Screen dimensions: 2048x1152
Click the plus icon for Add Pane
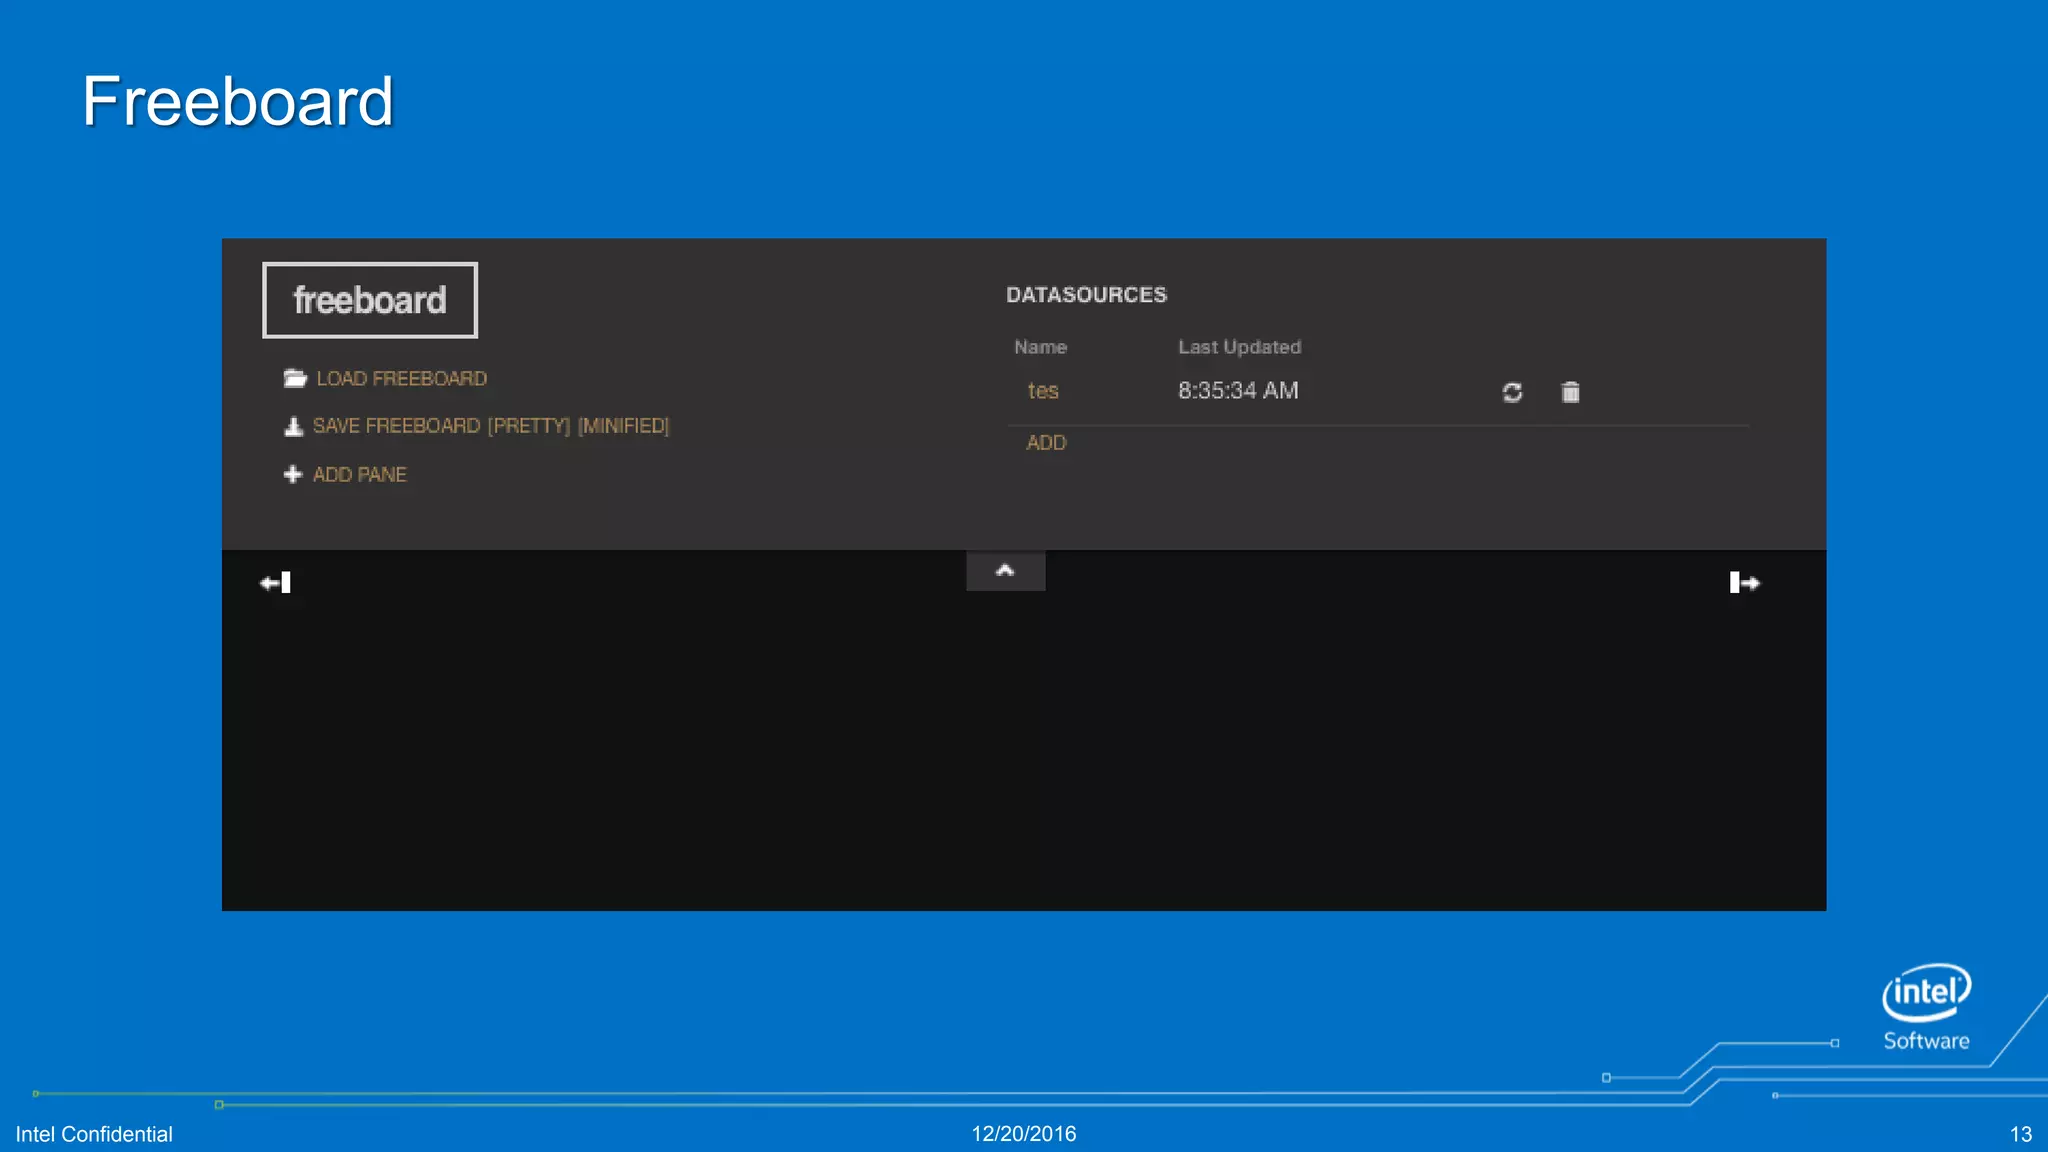(x=293, y=474)
